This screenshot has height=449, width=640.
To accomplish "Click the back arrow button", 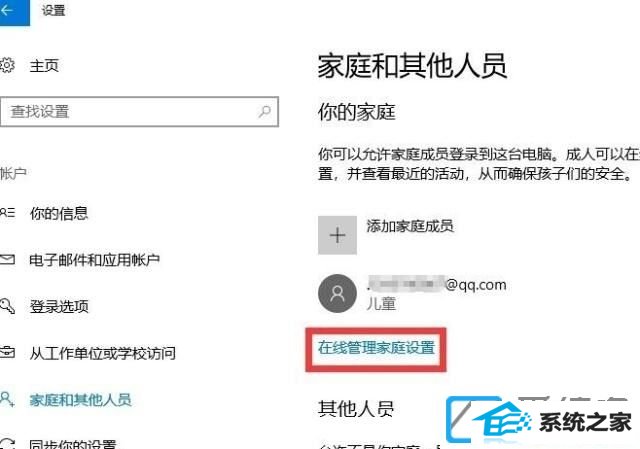I will (x=12, y=11).
